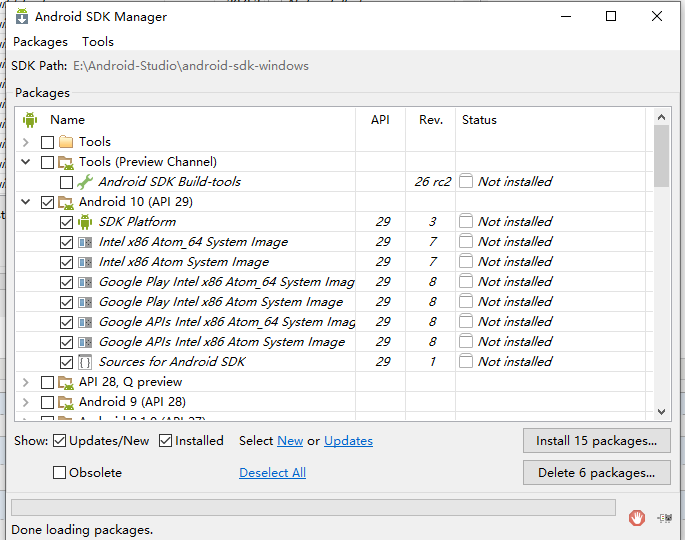This screenshot has width=685, height=540.
Task: Click Google APIs Intel x86 Atom System Image icon
Action: point(85,342)
